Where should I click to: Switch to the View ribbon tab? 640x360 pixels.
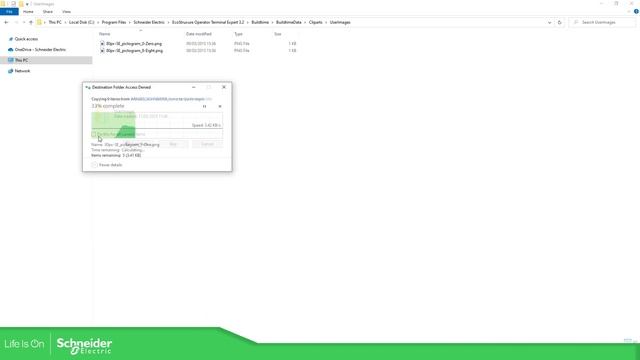pos(66,12)
